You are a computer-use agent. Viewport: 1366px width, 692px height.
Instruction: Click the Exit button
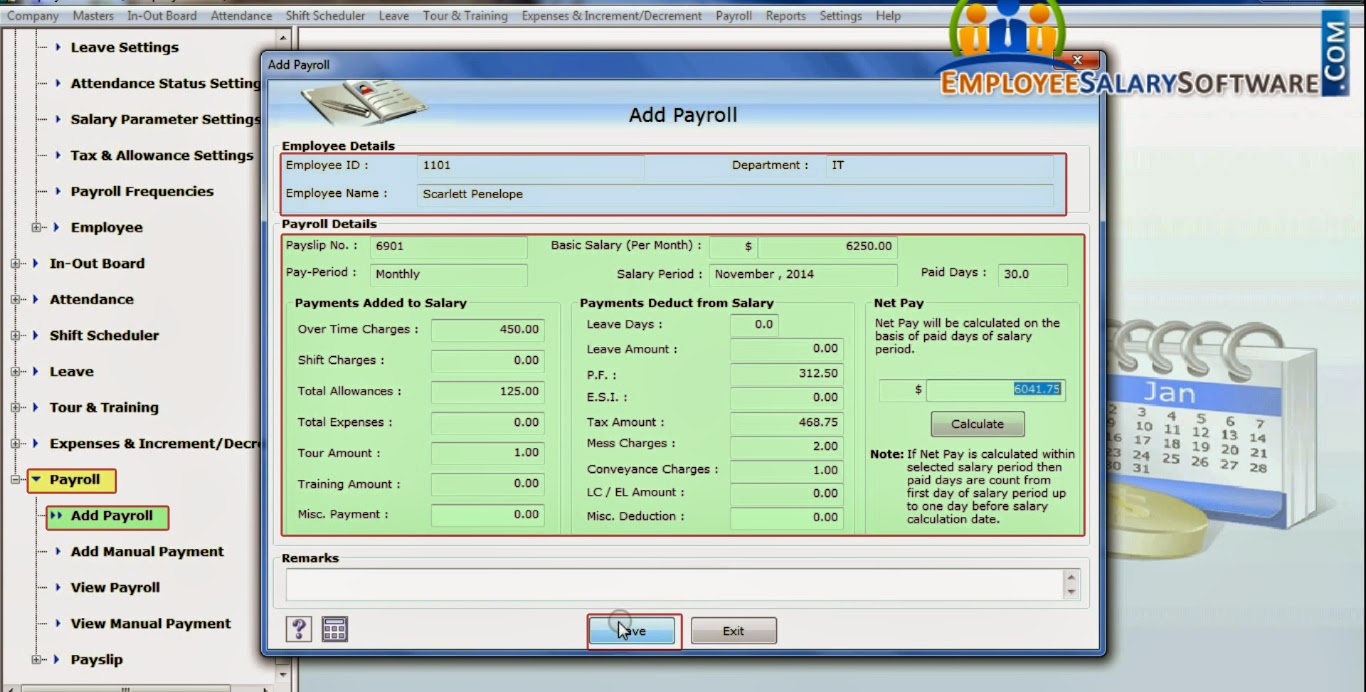[x=733, y=630]
